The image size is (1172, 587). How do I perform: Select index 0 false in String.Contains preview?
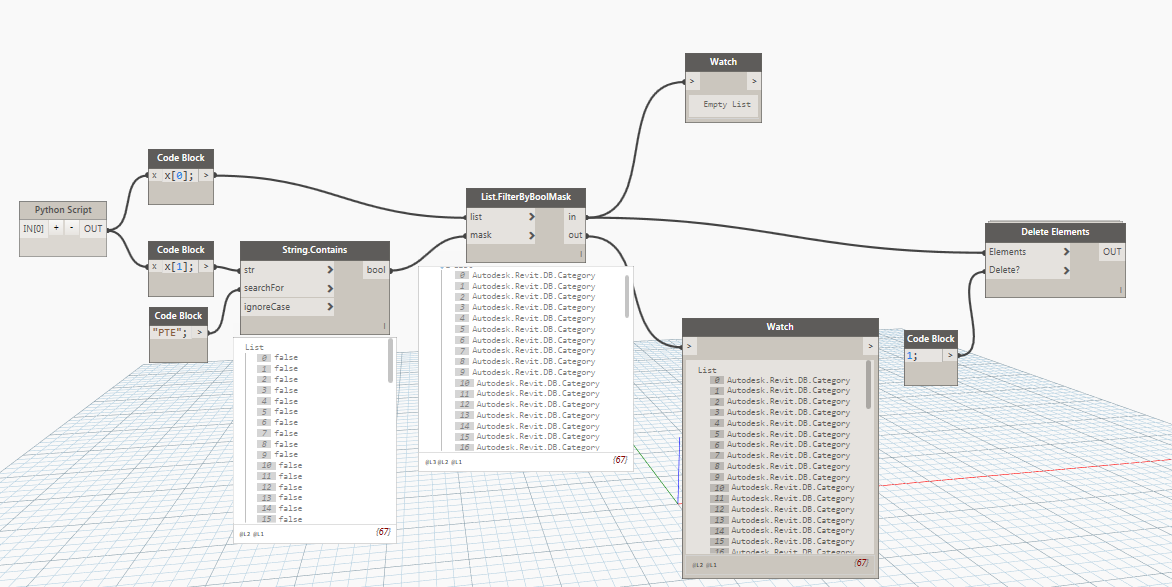tap(277, 357)
